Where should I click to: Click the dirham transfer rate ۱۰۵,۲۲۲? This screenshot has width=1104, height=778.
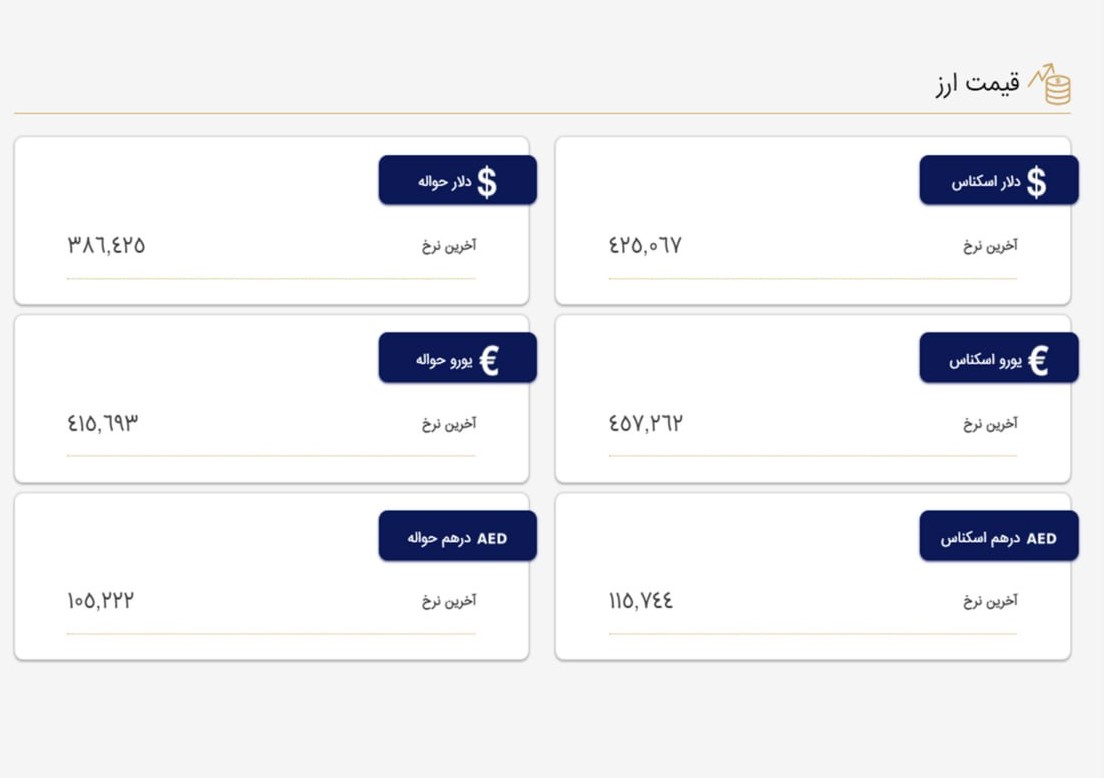[100, 601]
